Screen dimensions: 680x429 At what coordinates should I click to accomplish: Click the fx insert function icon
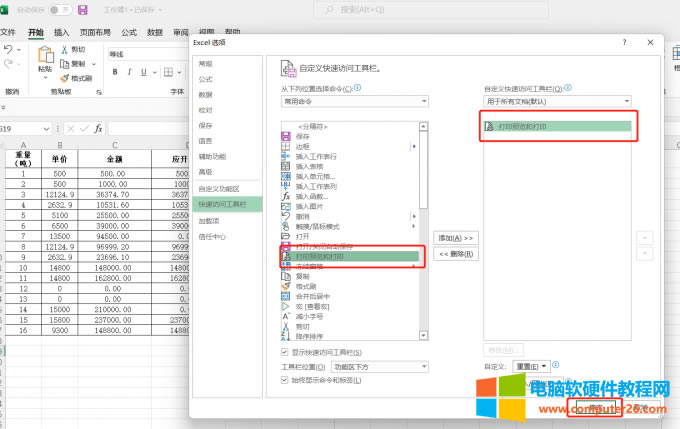98,129
